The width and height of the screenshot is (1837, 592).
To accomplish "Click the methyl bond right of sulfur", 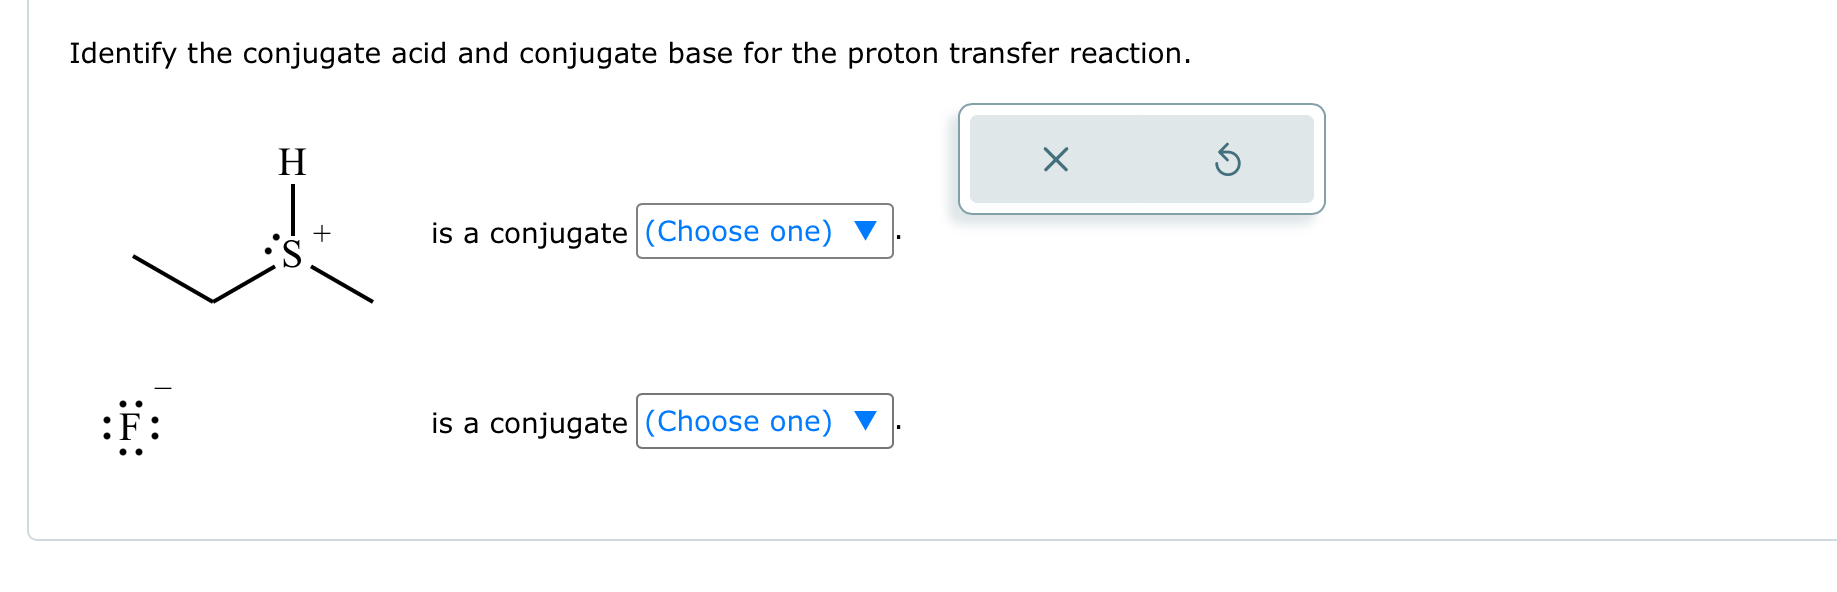I will coord(341,284).
